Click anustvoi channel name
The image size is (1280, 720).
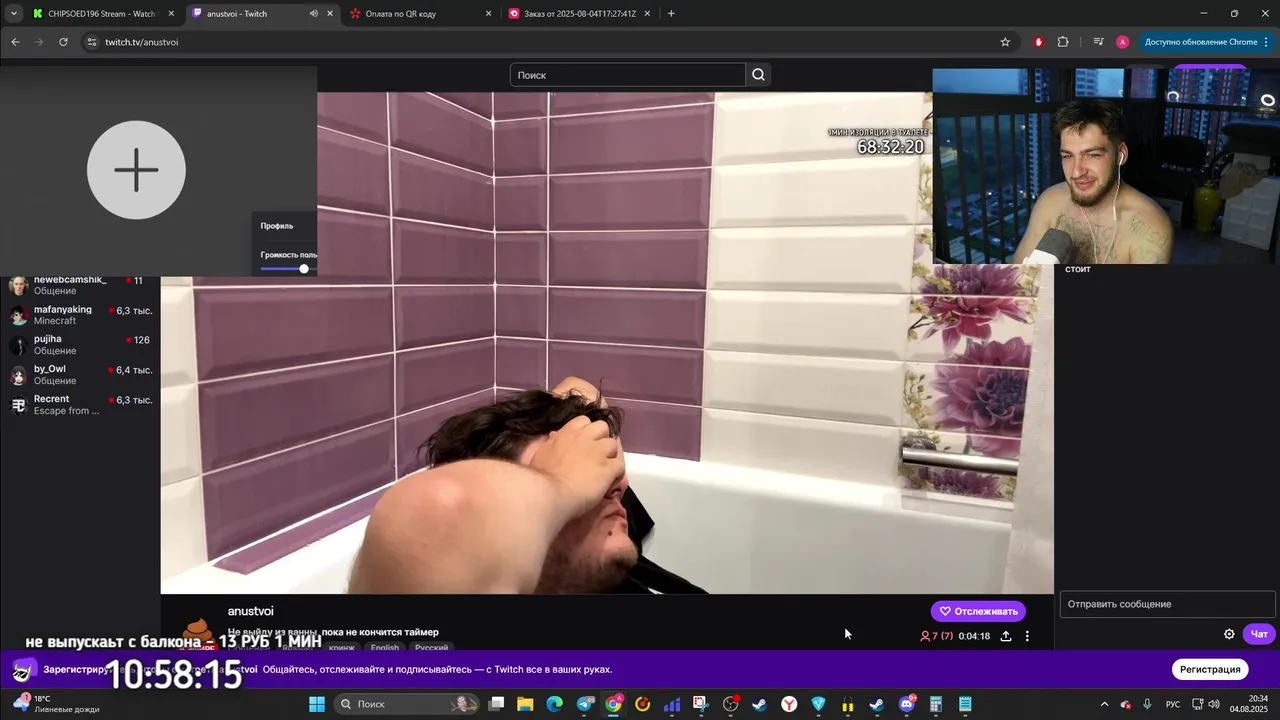pos(250,611)
